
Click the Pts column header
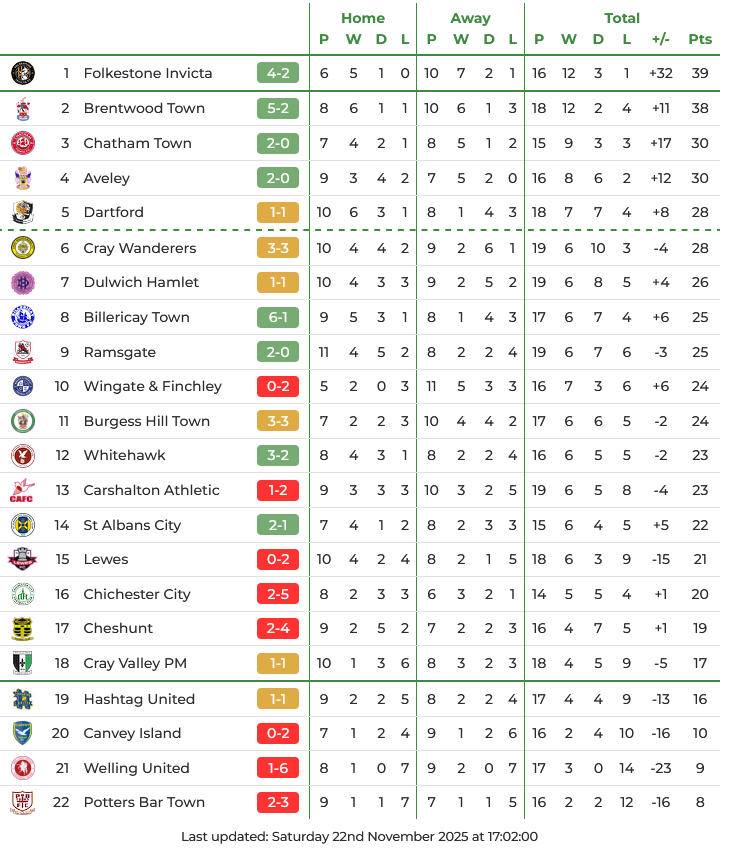tap(700, 39)
